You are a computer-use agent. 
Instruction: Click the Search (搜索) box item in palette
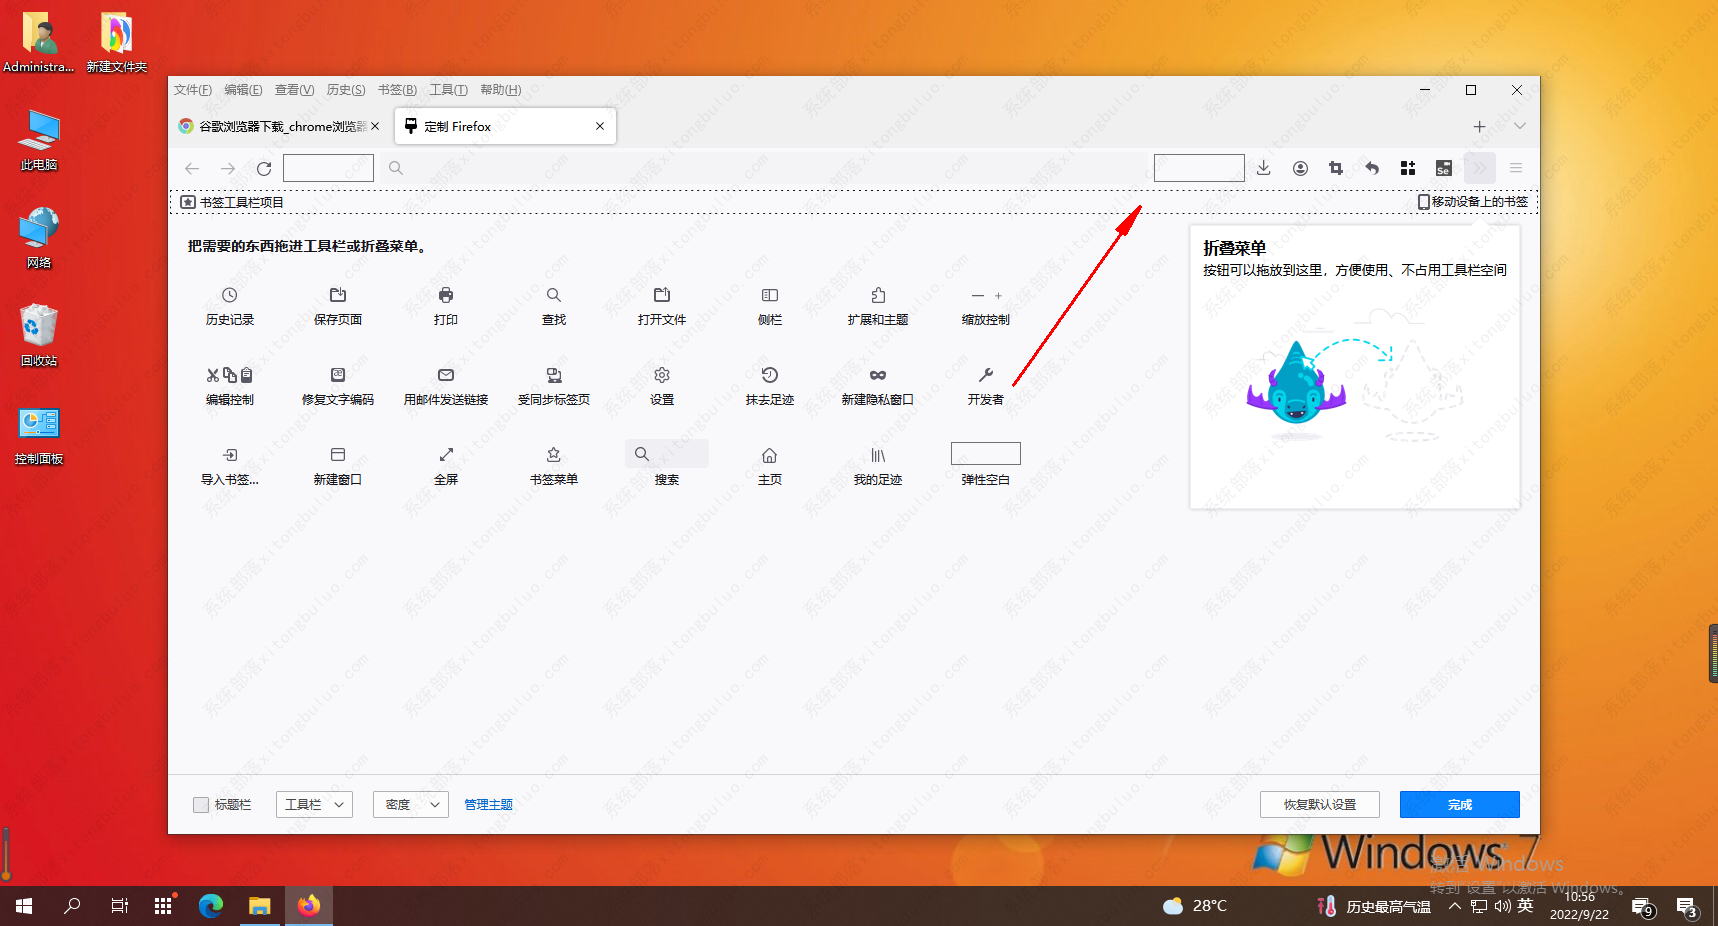[x=667, y=466]
